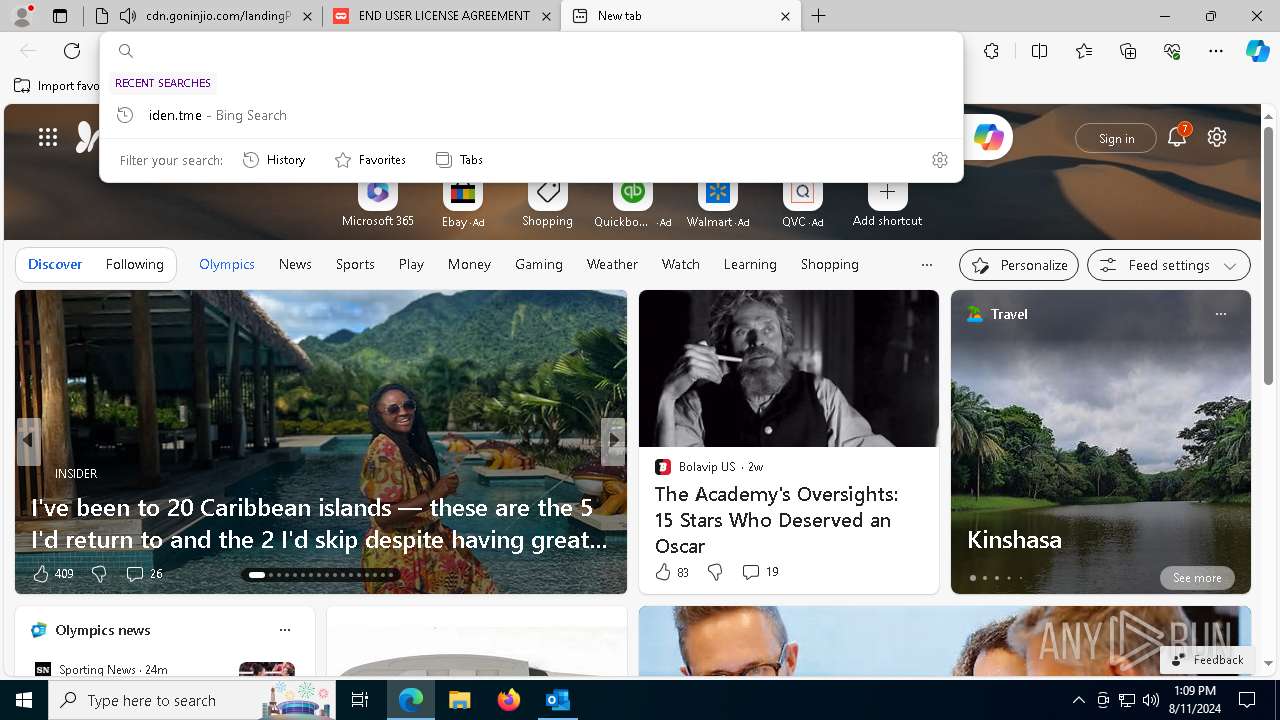Go to next carousel slide arrow
The width and height of the screenshot is (1280, 720).
click(x=614, y=440)
